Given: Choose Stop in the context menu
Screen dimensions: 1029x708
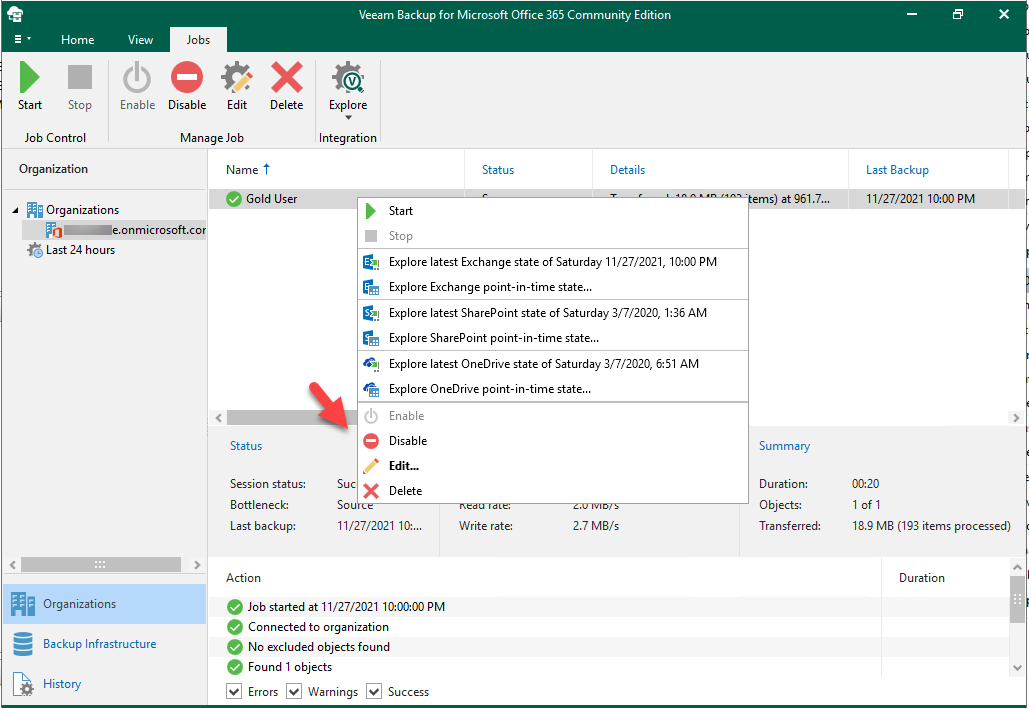Looking at the screenshot, I should [553, 236].
